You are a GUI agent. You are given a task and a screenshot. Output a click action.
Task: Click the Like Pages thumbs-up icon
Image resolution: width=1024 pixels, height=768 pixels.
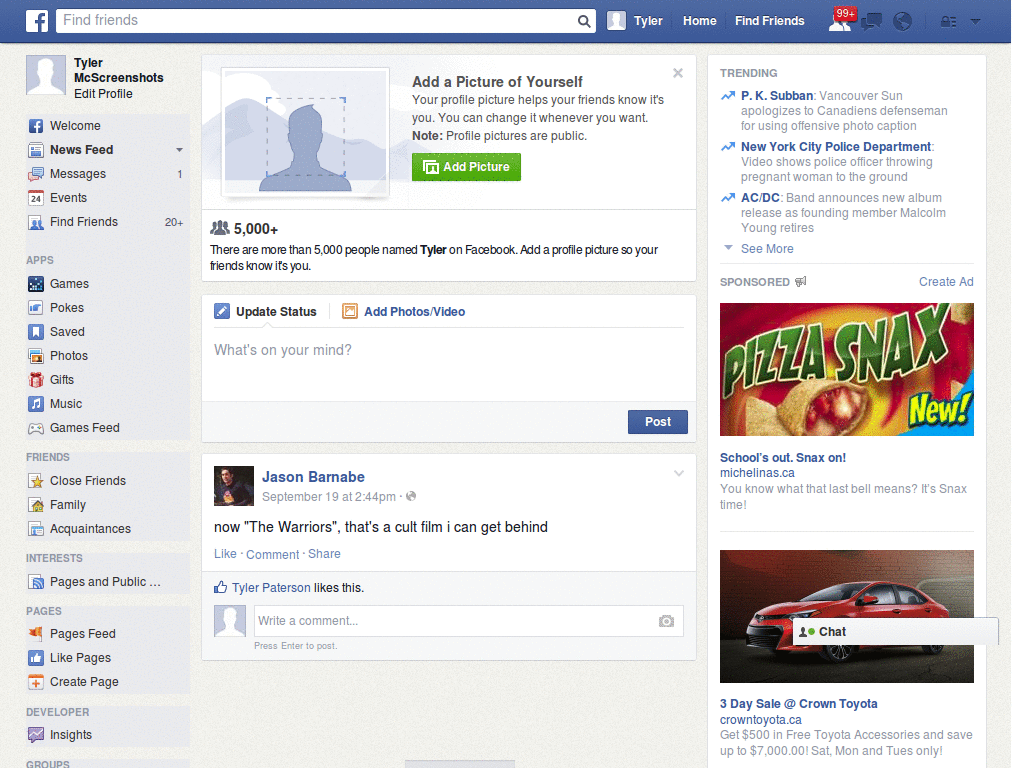click(x=36, y=658)
